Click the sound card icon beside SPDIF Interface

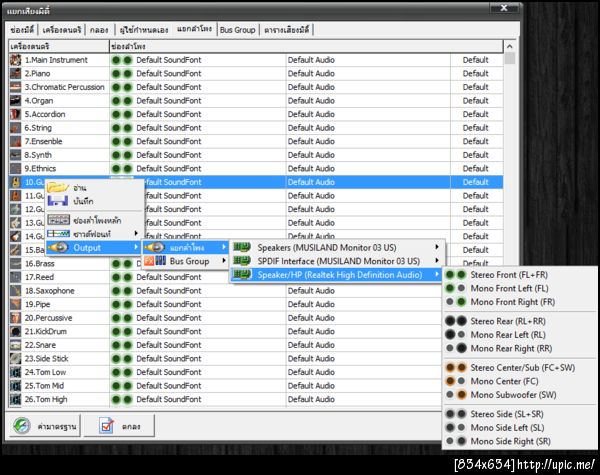242,261
